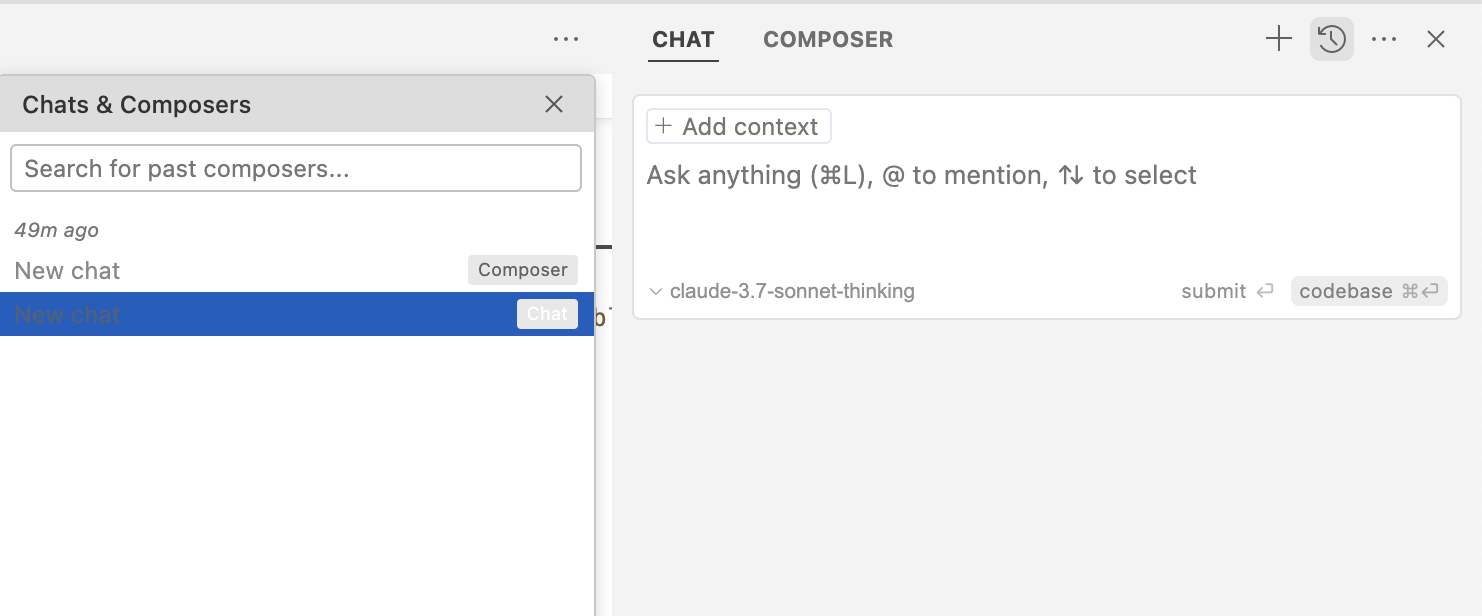This screenshot has width=1482, height=616.
Task: Switch to the CHAT tab
Action: (683, 40)
